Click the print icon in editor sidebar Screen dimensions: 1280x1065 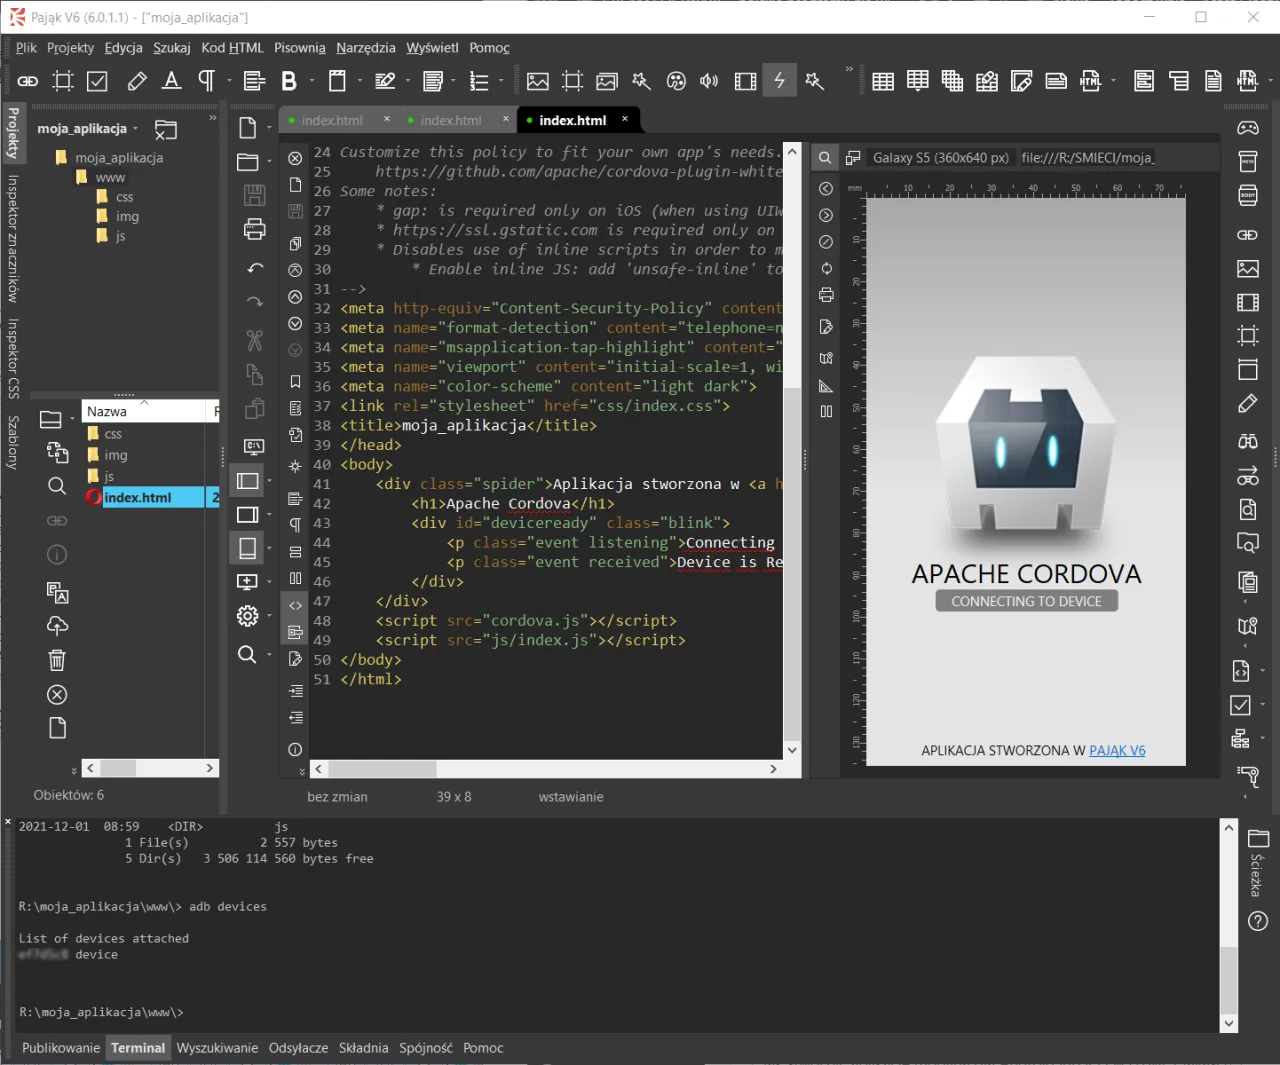click(x=255, y=229)
